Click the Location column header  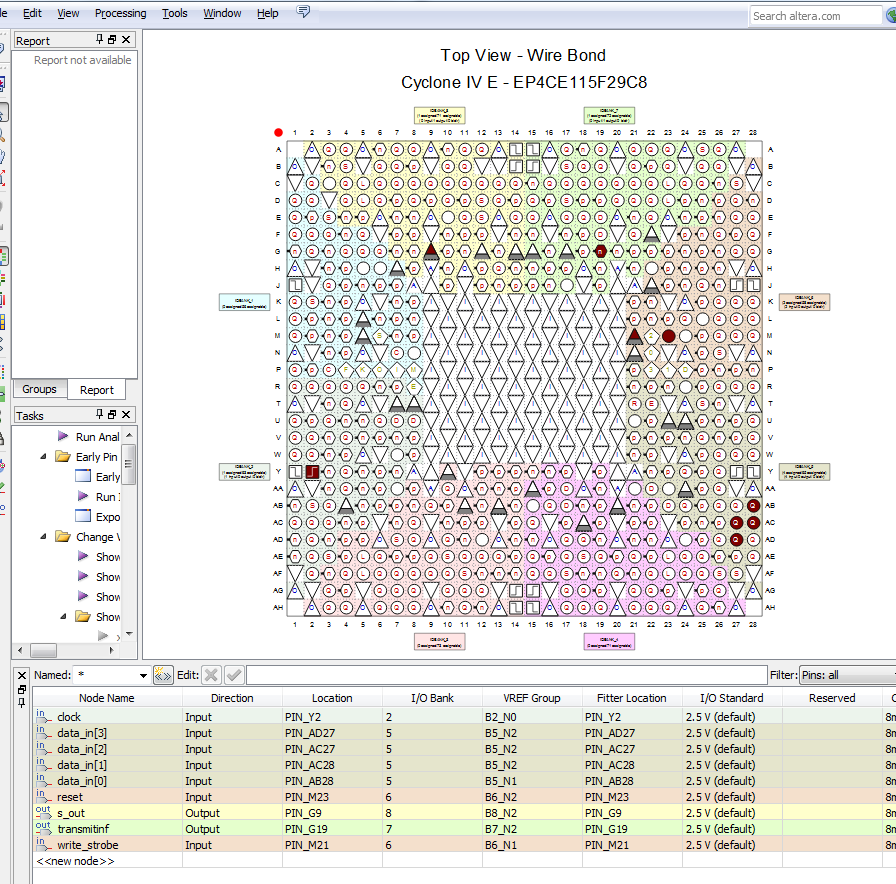(x=332, y=698)
